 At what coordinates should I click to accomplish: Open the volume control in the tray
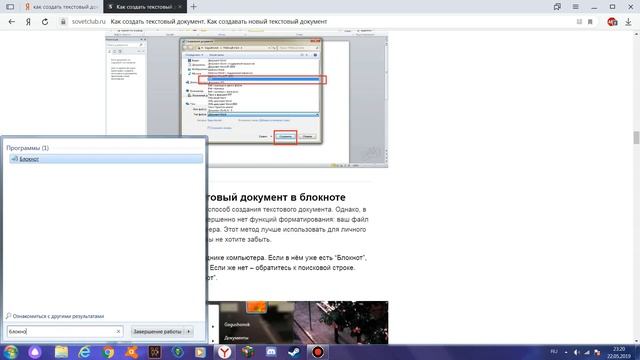pos(576,352)
